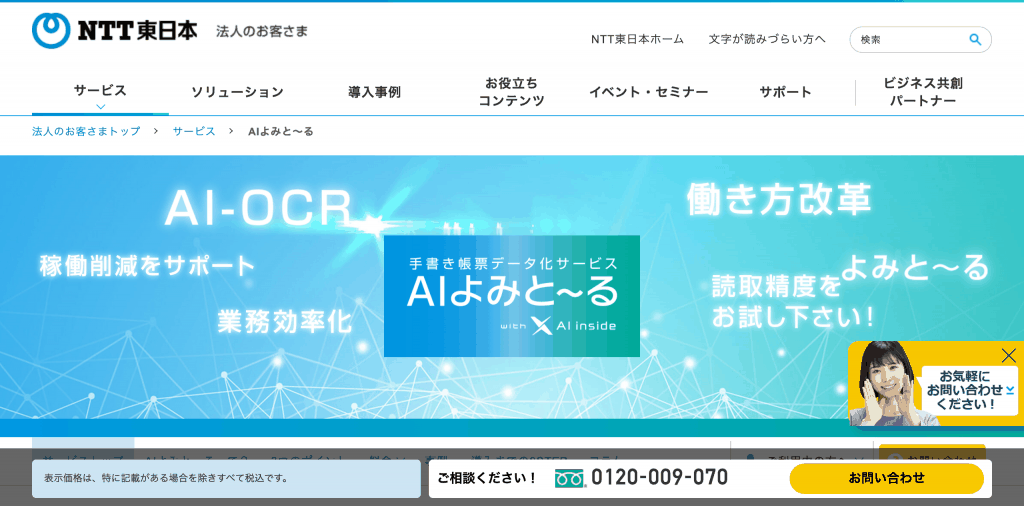Click the 0120-009-070 phone number
1024x506 pixels.
point(660,478)
